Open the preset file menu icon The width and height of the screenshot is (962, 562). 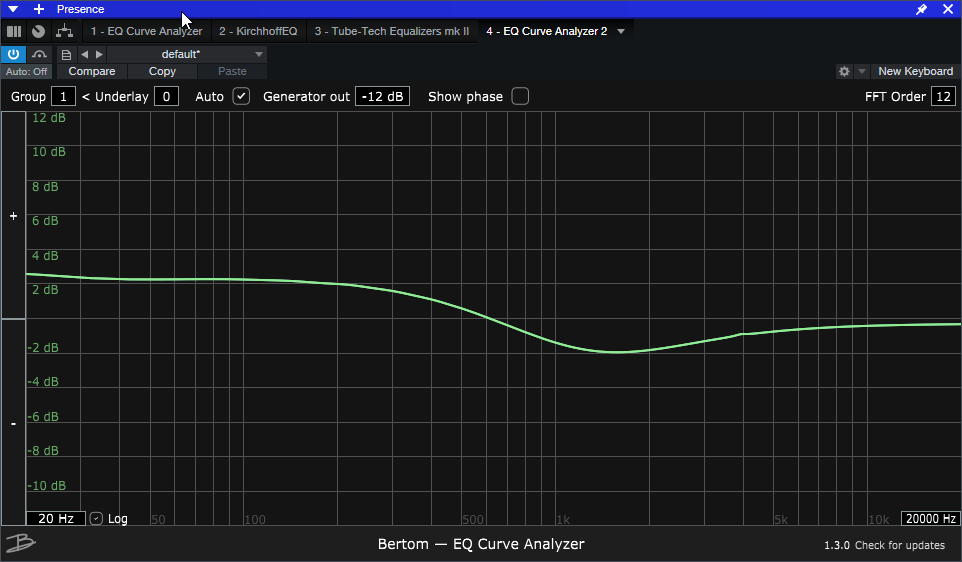tap(66, 55)
